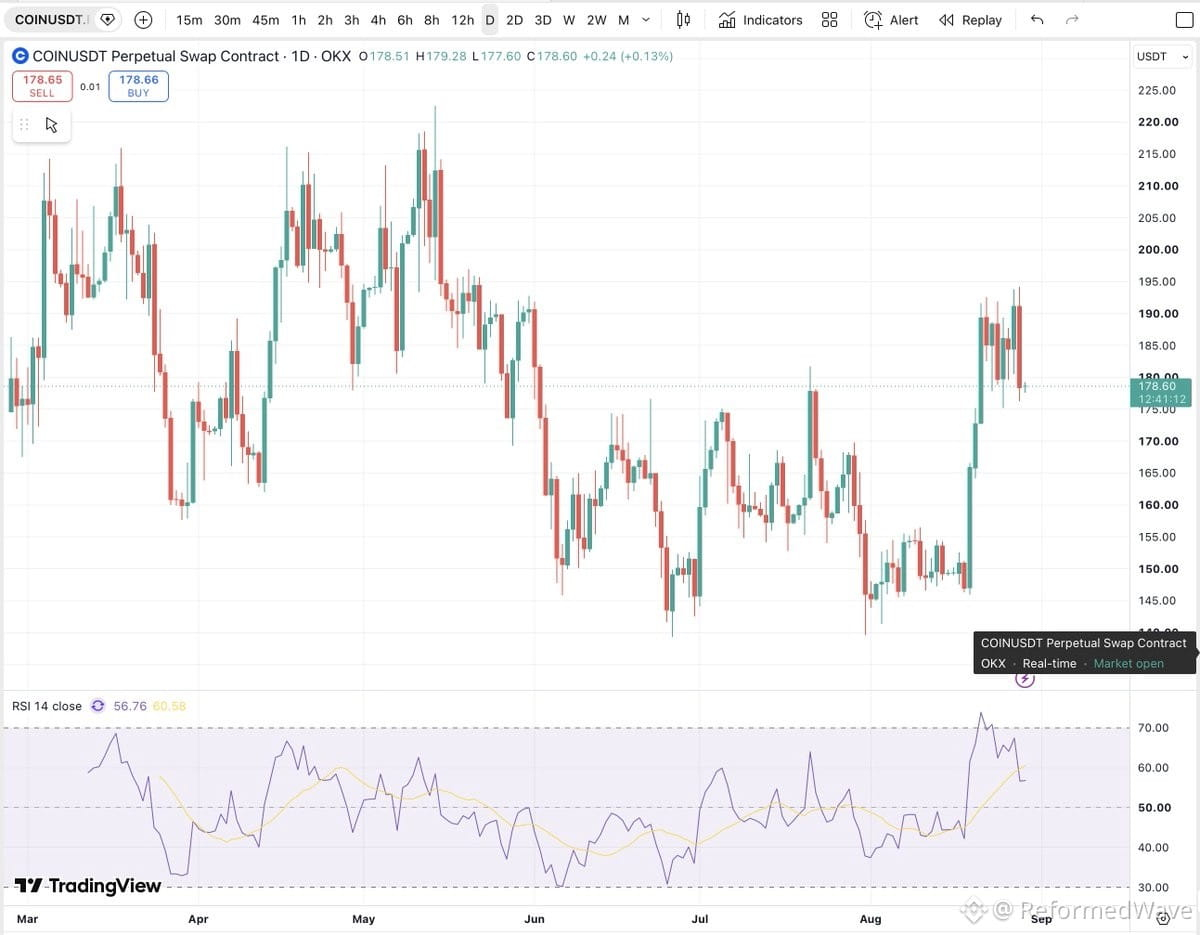
Task: Select the 3h interval
Action: [x=352, y=20]
